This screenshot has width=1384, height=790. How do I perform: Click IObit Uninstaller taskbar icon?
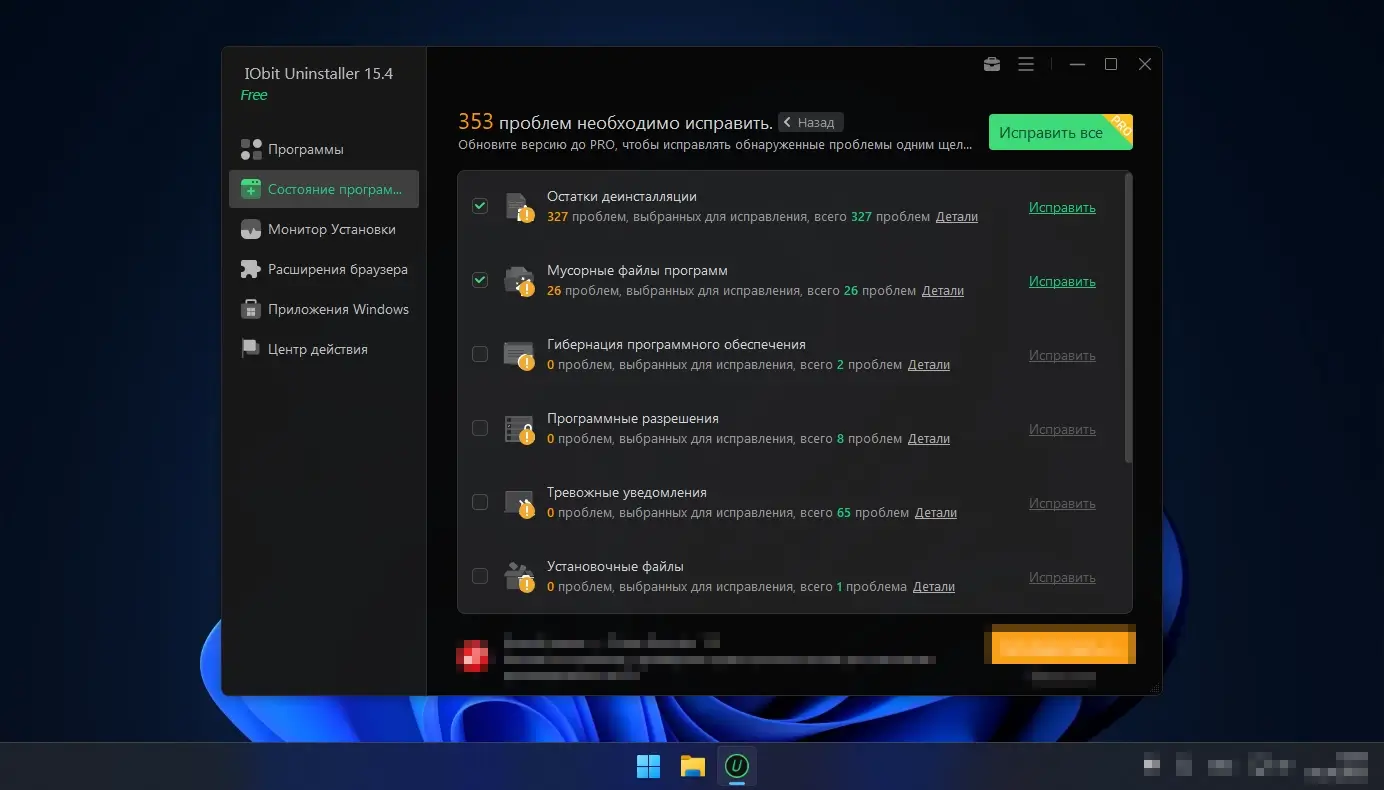pos(737,766)
